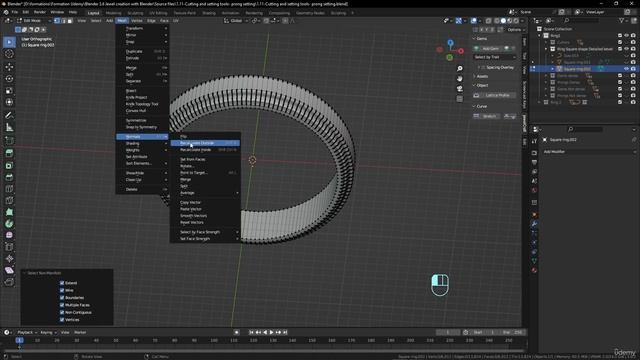Click the current frame timeline marker
This screenshot has height=360, width=640.
coord(19,340)
